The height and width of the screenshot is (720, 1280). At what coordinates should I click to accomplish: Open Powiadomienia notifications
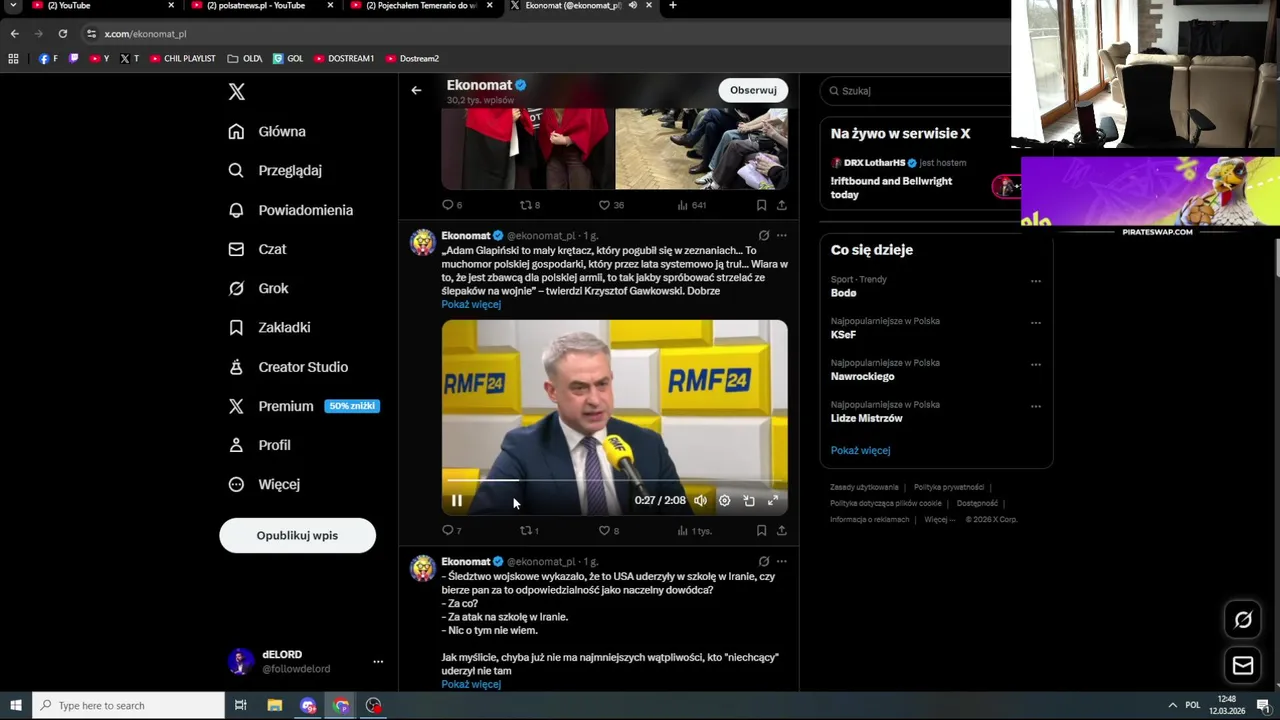tap(290, 210)
